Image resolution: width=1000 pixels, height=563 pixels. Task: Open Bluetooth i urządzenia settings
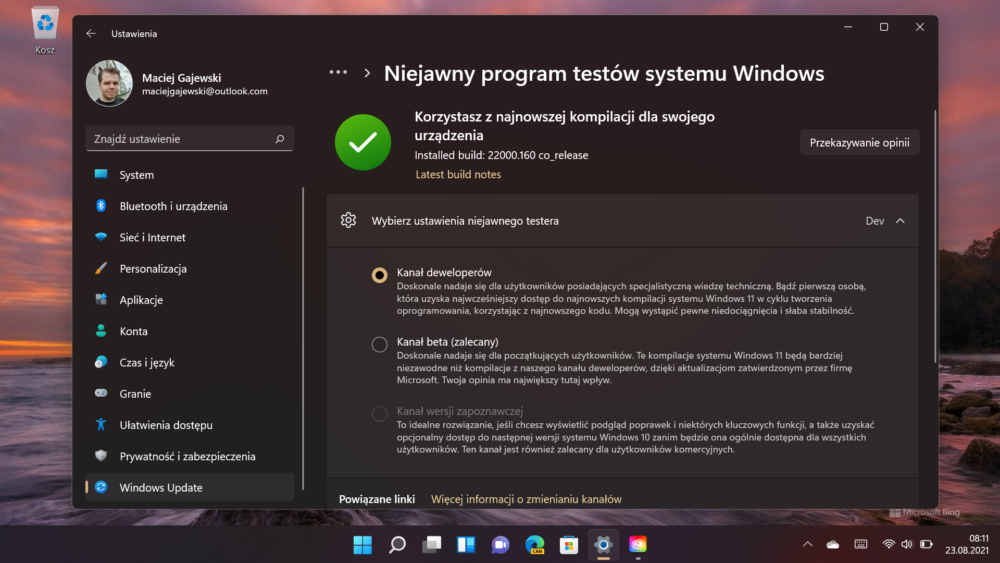(189, 206)
